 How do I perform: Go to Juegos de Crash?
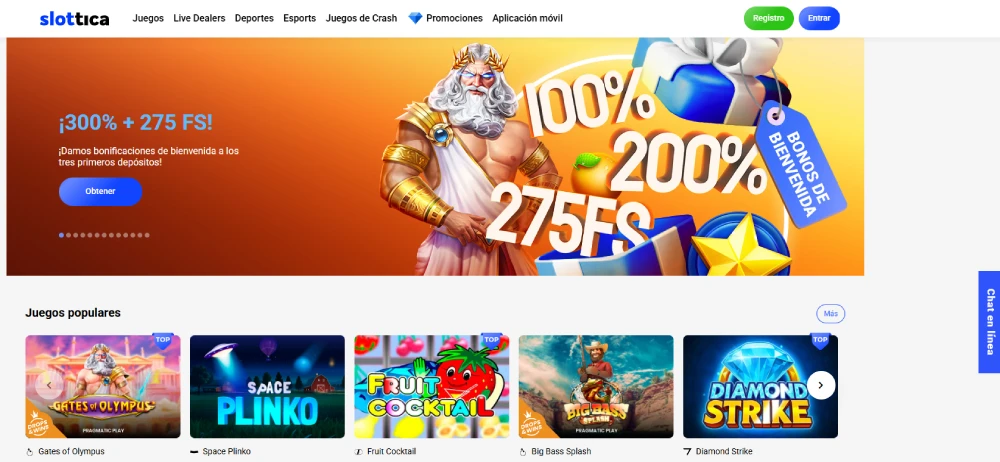[361, 19]
